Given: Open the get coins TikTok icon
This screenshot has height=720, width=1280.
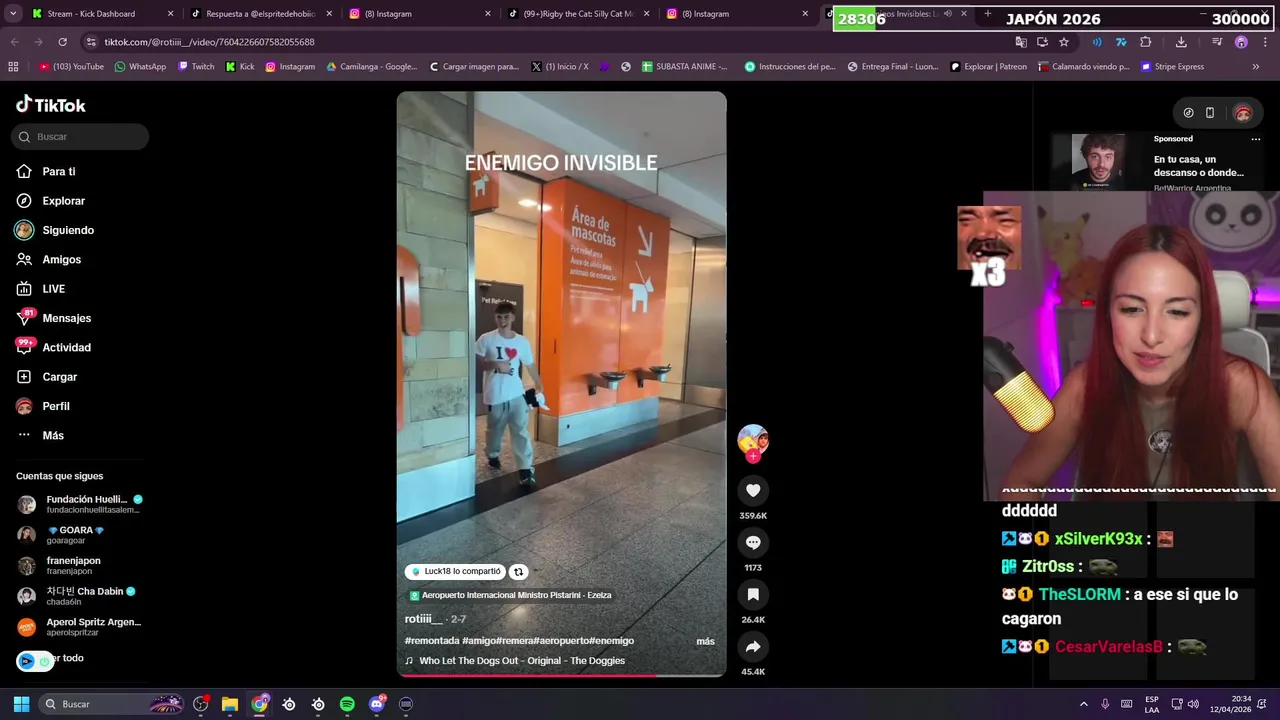Looking at the screenshot, I should point(1188,113).
